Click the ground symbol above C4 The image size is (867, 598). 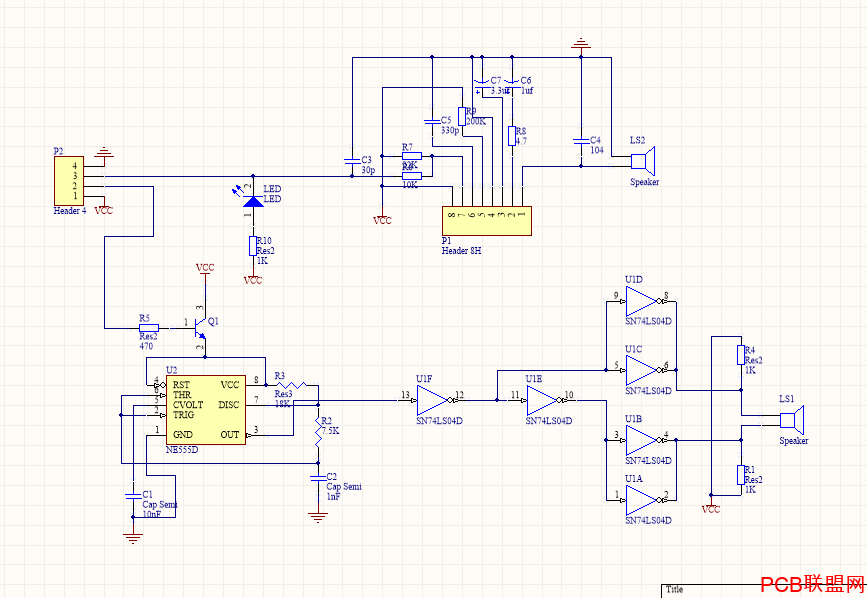(581, 45)
